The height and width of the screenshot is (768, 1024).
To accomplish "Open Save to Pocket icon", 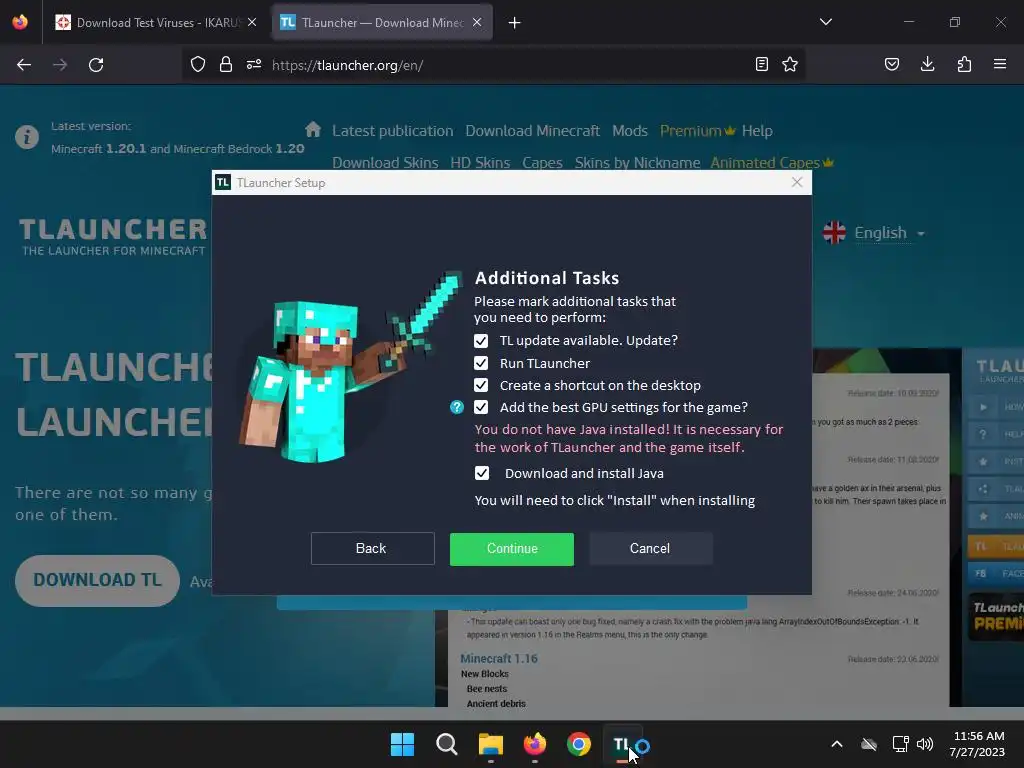I will (891, 64).
